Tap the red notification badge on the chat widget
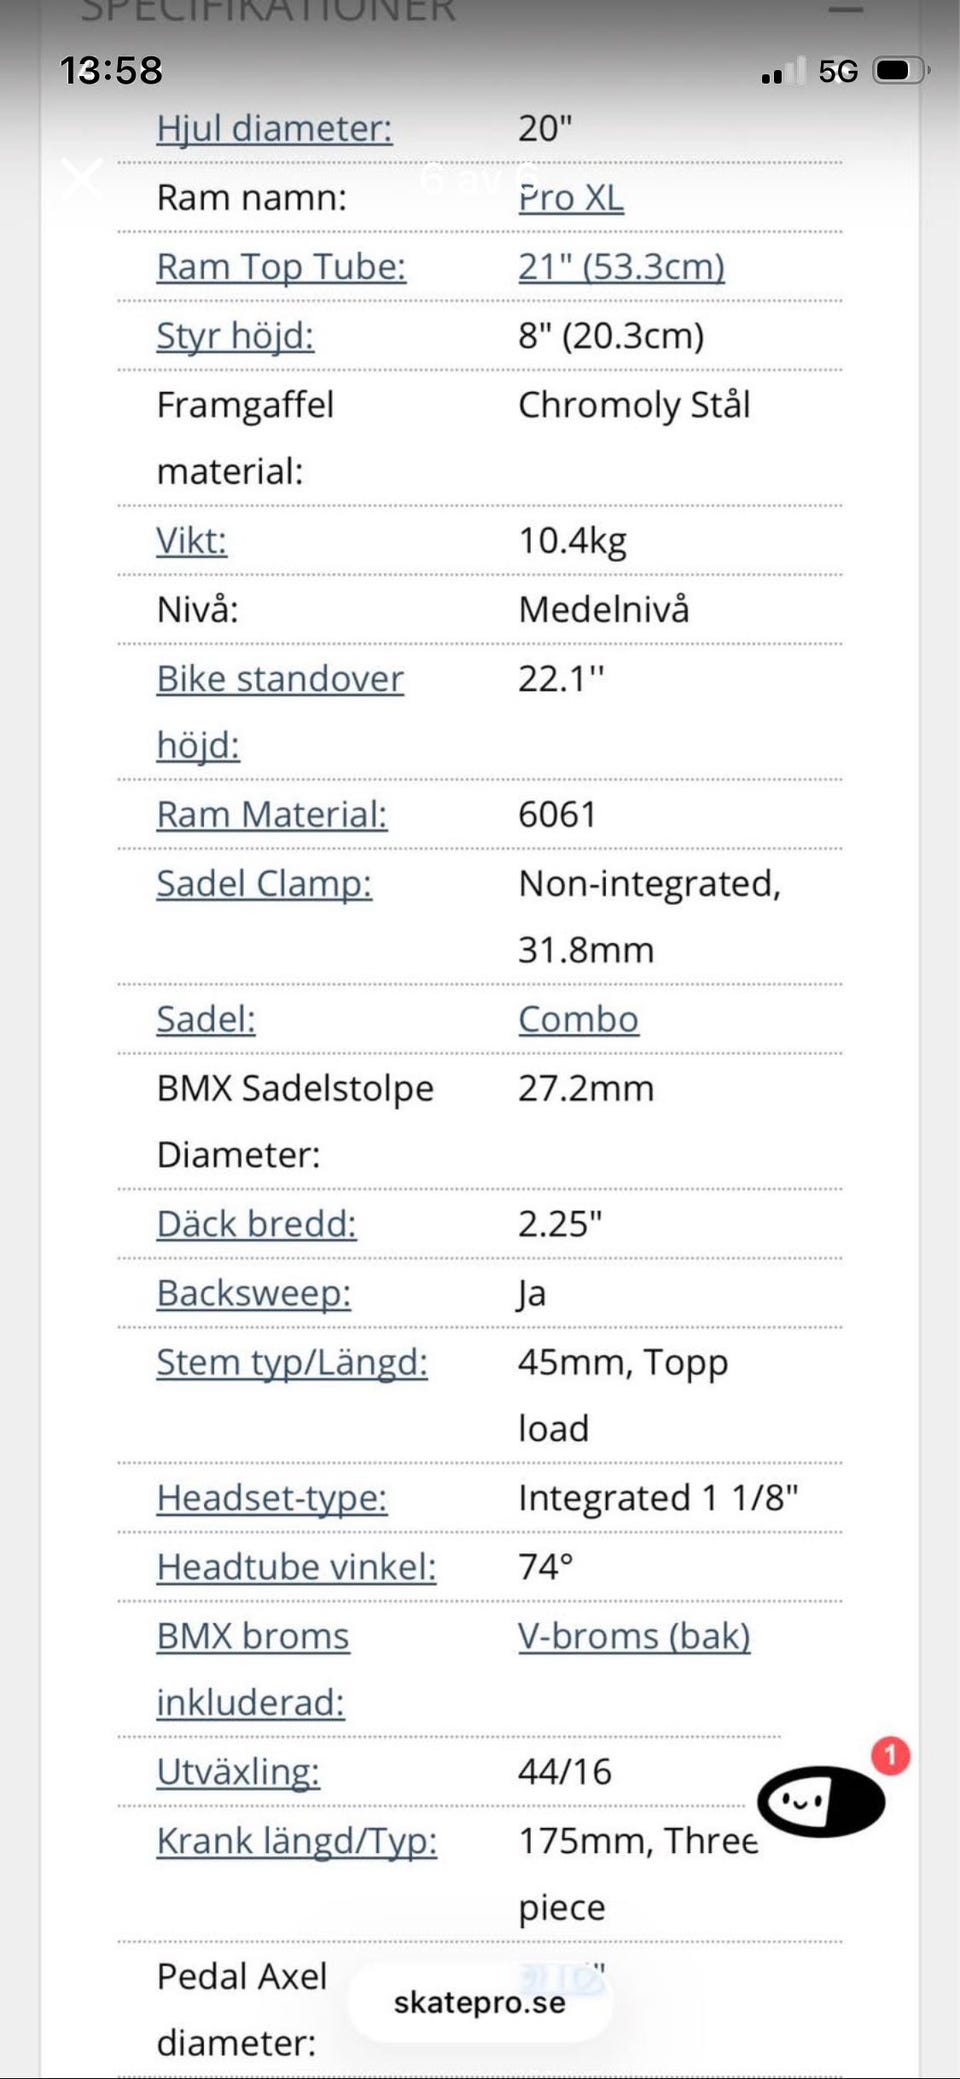960x2079 pixels. pos(890,1756)
